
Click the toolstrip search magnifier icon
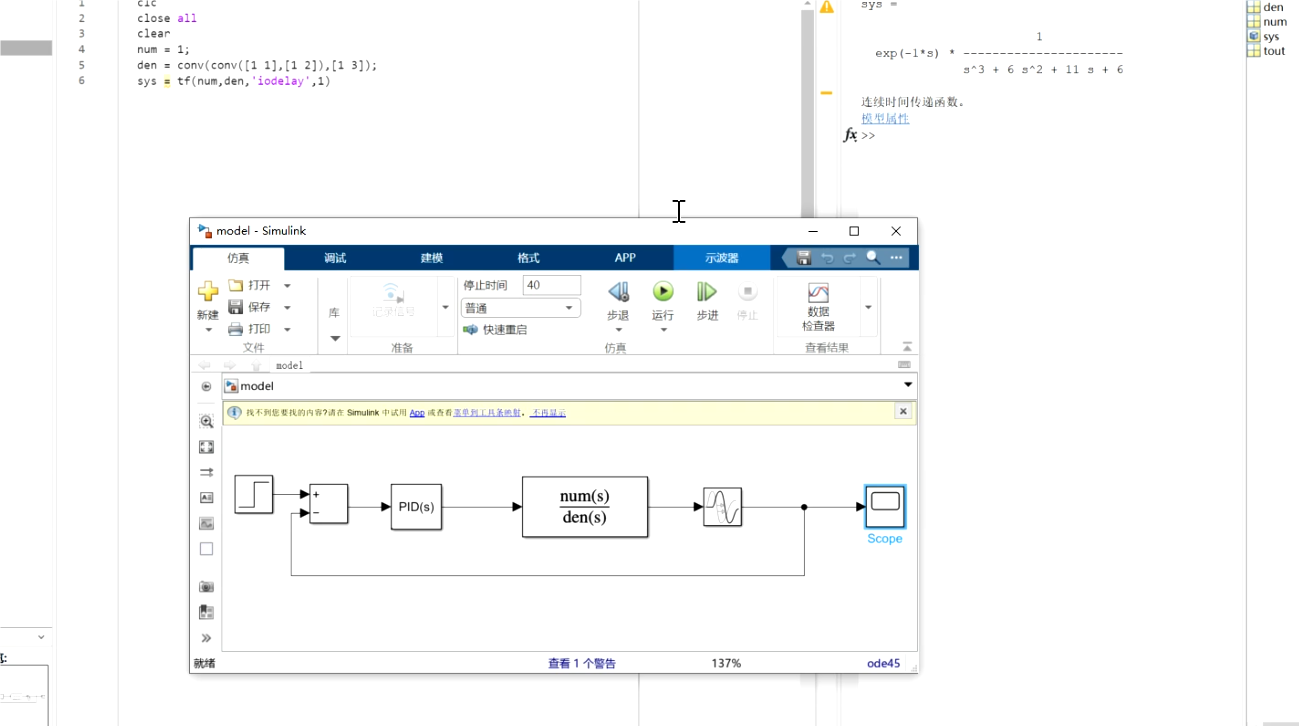[x=873, y=258]
